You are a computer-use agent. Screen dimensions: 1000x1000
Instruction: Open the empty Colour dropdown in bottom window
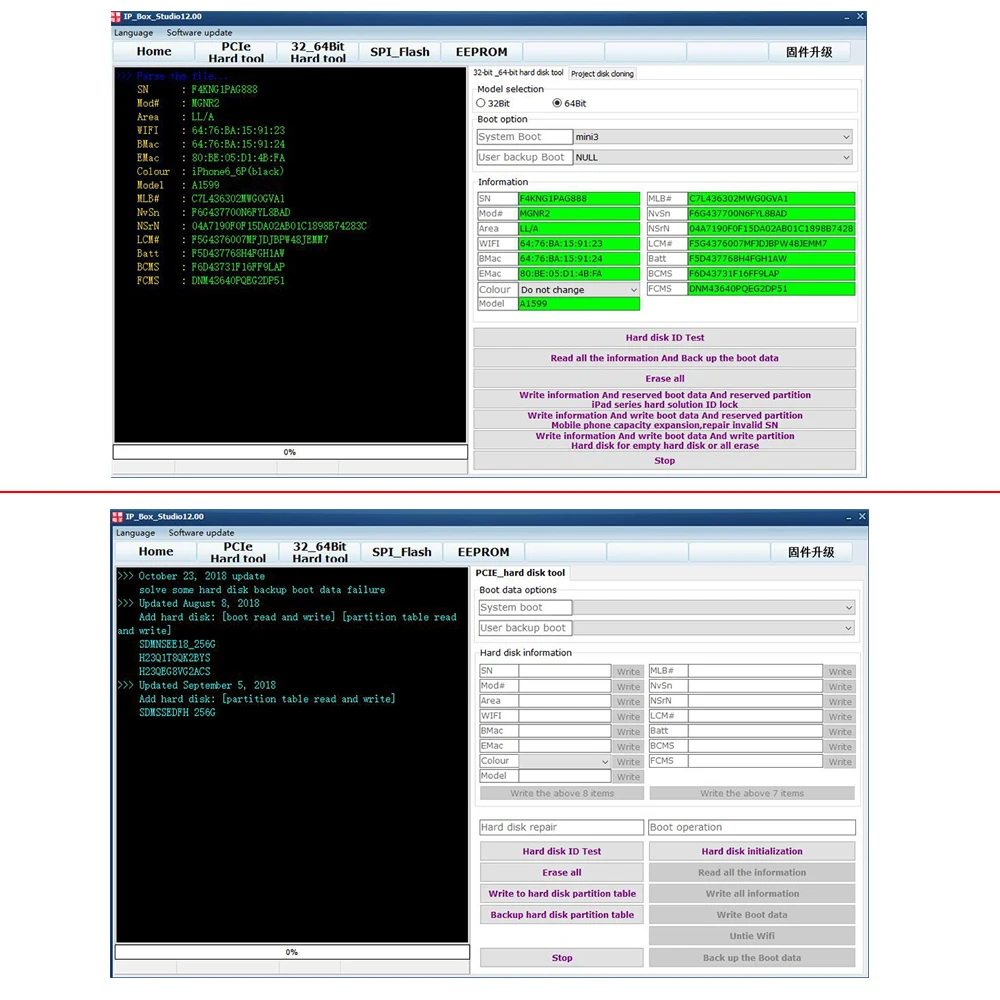[x=564, y=761]
